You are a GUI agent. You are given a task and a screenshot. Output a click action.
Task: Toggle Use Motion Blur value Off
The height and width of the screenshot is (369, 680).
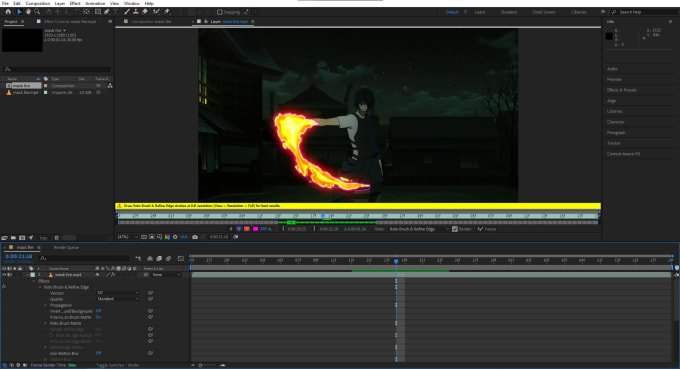(x=98, y=353)
